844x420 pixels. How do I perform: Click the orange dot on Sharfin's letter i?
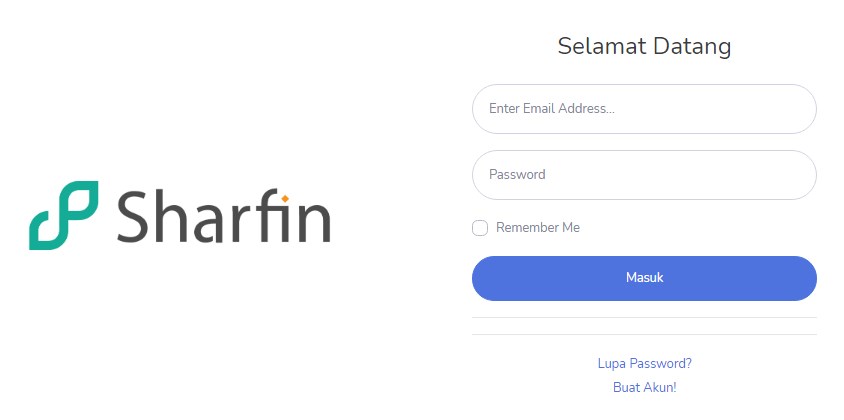(285, 196)
